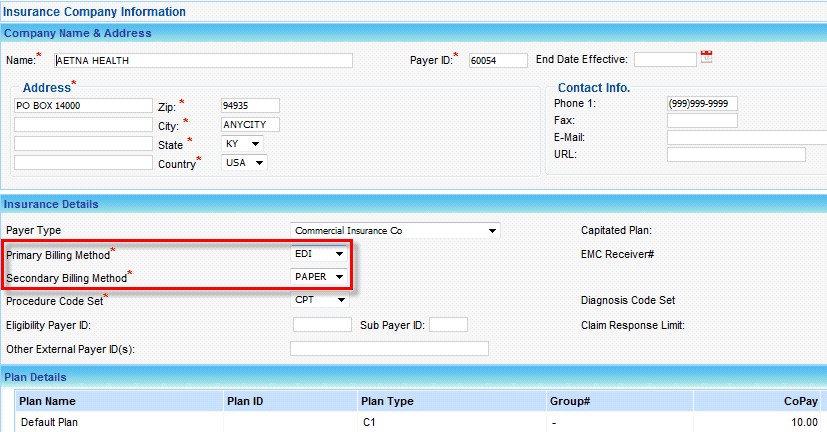
Task: Expand the Payer Type dropdown
Action: (395, 231)
